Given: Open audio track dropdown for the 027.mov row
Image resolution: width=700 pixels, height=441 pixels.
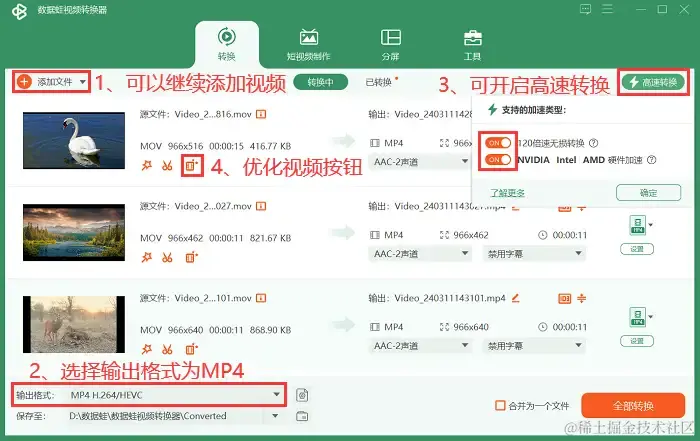Looking at the screenshot, I should click(420, 254).
